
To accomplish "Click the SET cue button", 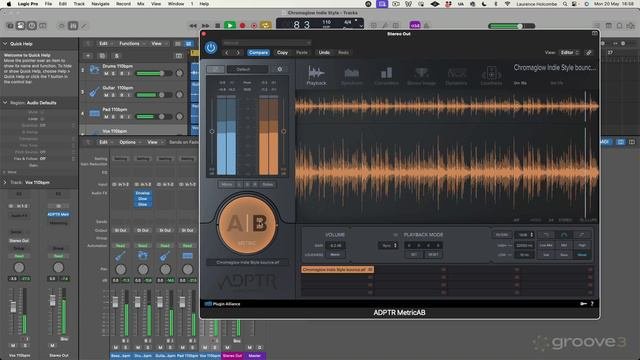I will coord(413,254).
